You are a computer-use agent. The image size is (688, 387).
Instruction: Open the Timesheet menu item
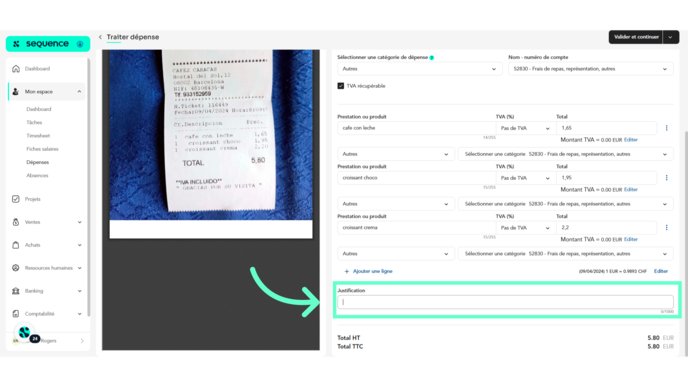pos(38,136)
